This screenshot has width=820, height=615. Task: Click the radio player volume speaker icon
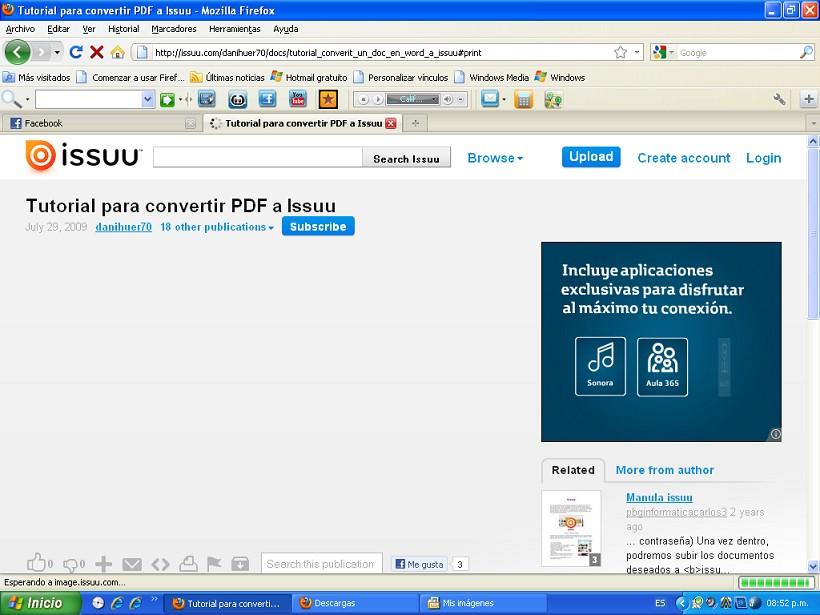pyautogui.click(x=448, y=99)
